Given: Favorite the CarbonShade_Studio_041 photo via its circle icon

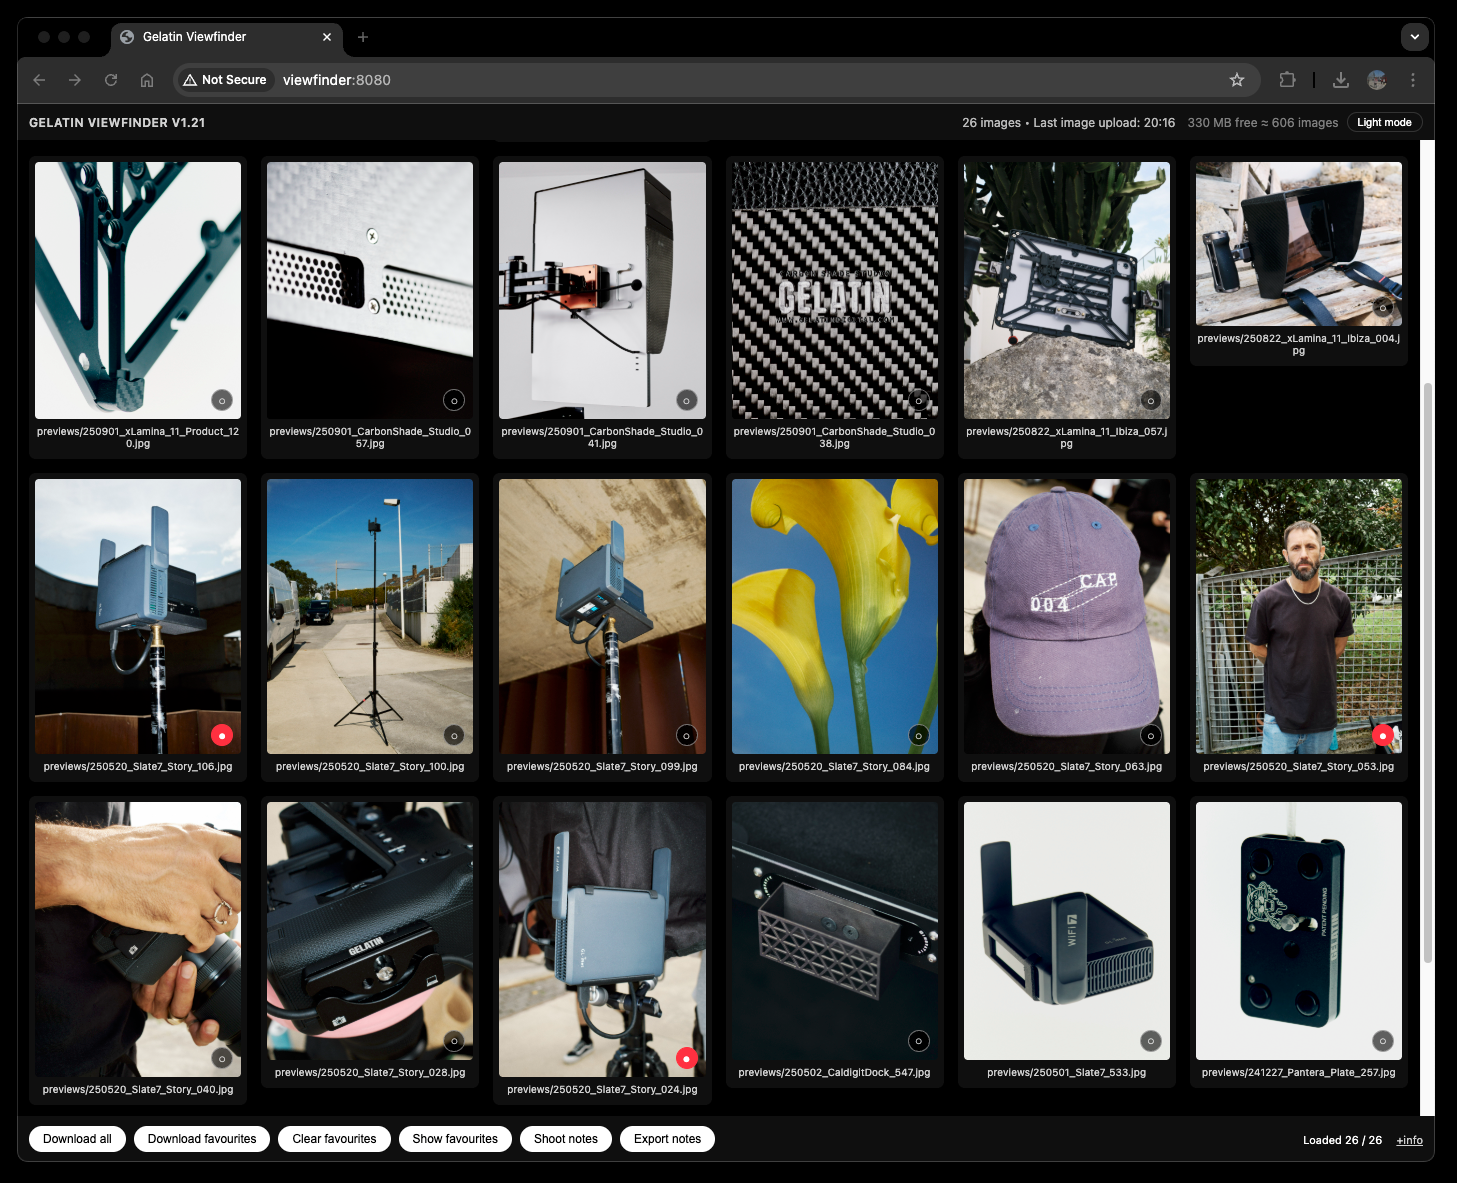Looking at the screenshot, I should pyautogui.click(x=686, y=399).
